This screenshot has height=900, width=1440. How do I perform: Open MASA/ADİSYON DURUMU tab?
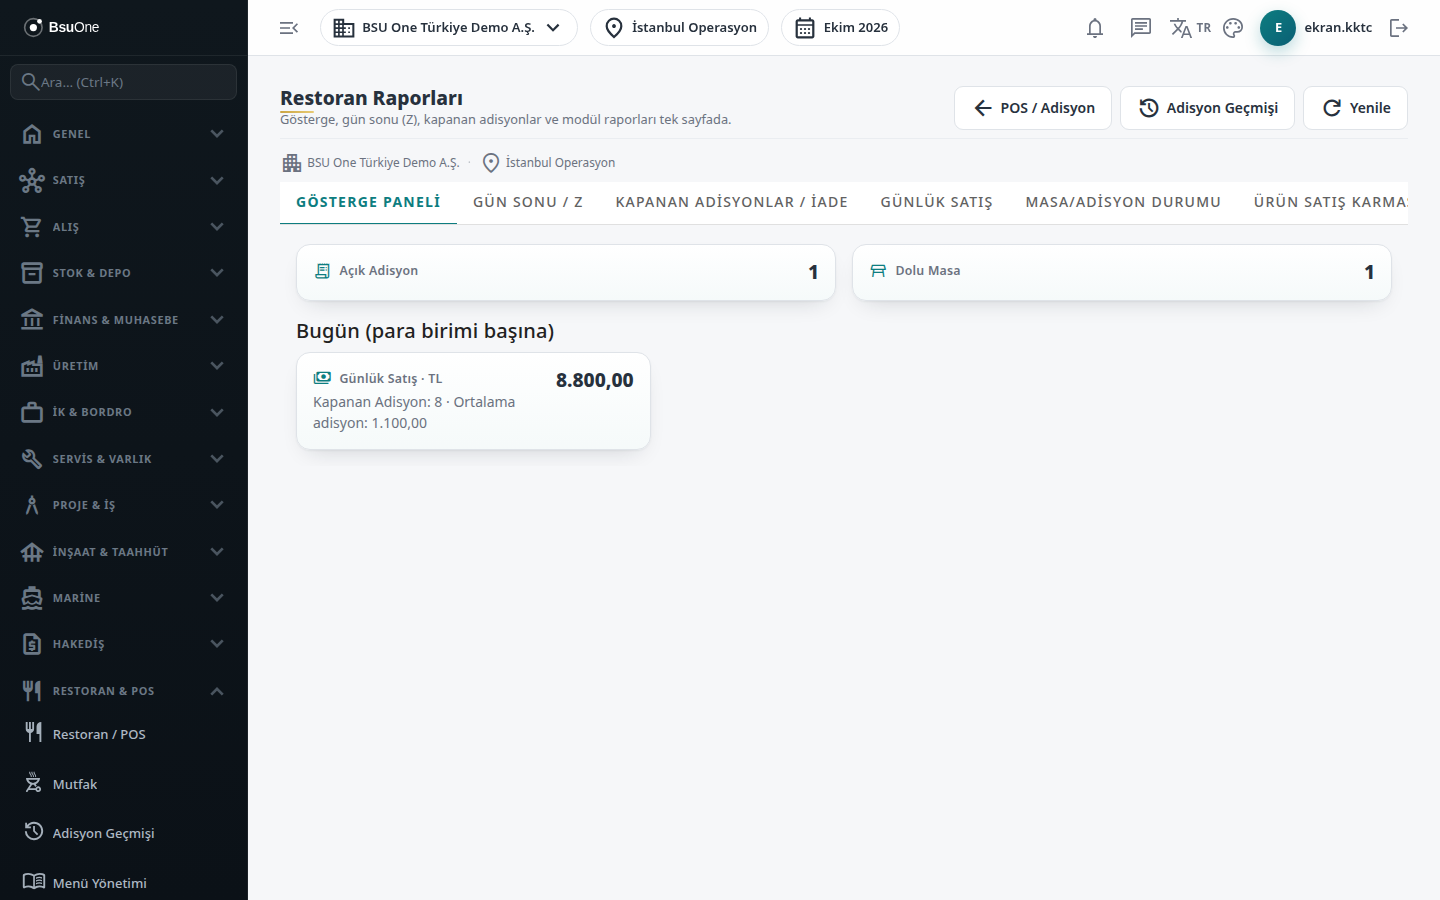coord(1123,202)
